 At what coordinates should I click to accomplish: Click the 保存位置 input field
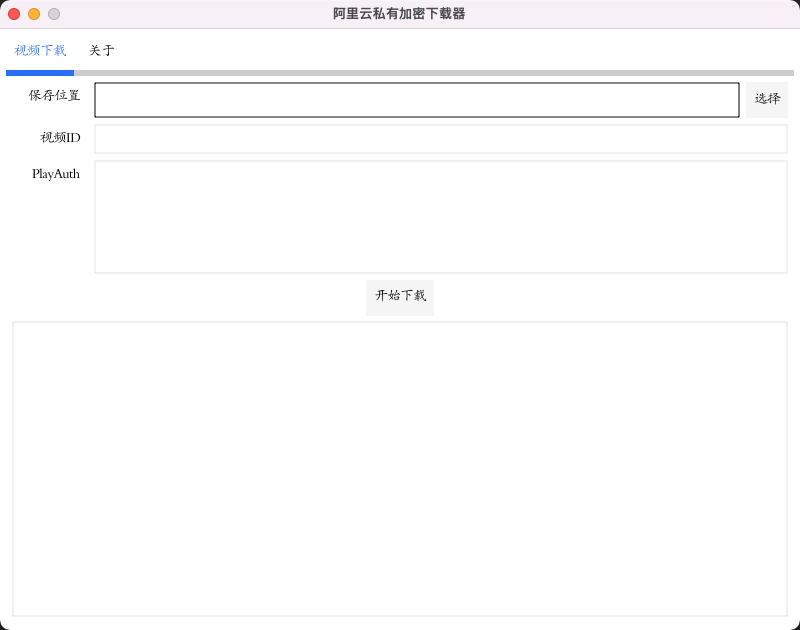416,100
